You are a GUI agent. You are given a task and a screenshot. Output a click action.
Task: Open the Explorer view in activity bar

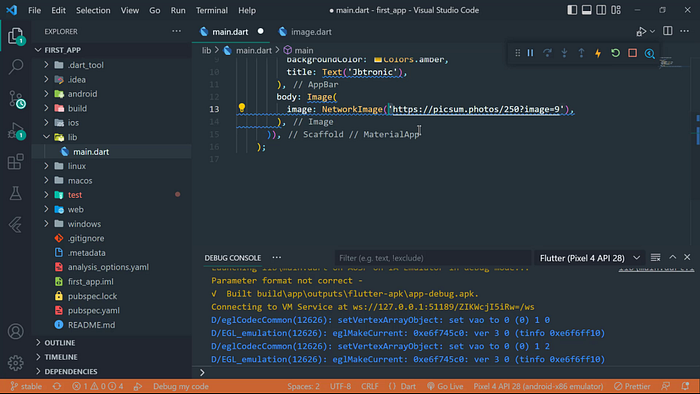click(16, 36)
